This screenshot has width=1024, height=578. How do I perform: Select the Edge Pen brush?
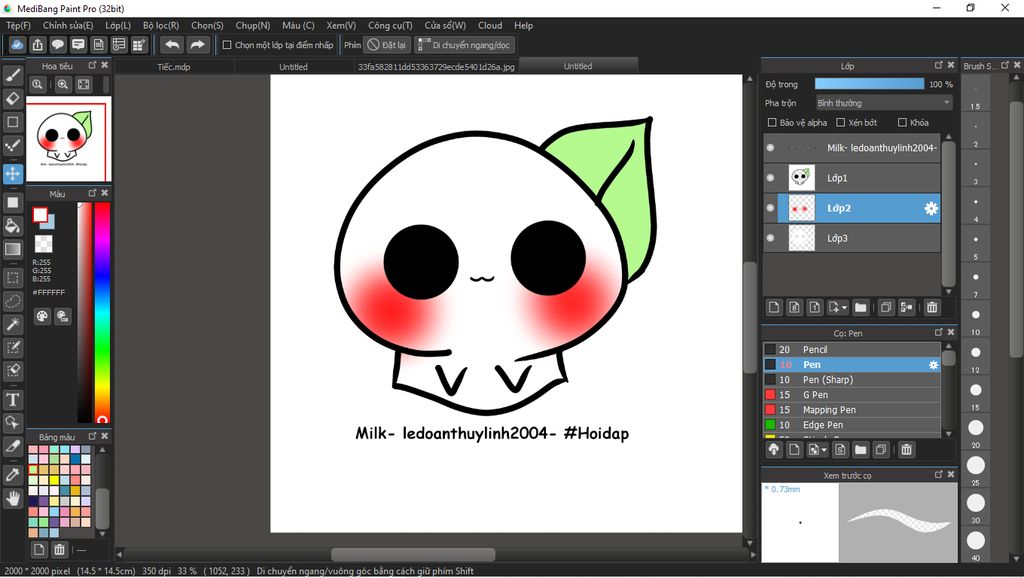[x=852, y=425]
